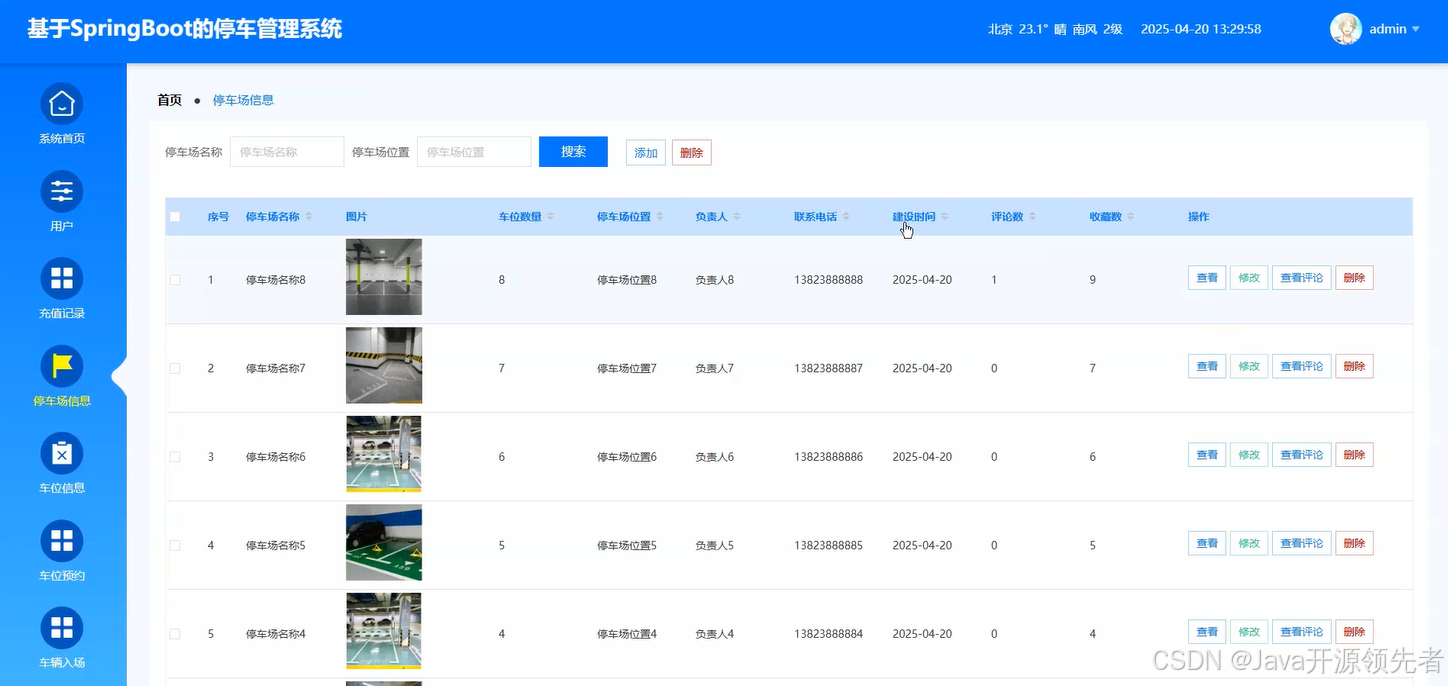Select the 停车场信息 flag icon

point(61,366)
